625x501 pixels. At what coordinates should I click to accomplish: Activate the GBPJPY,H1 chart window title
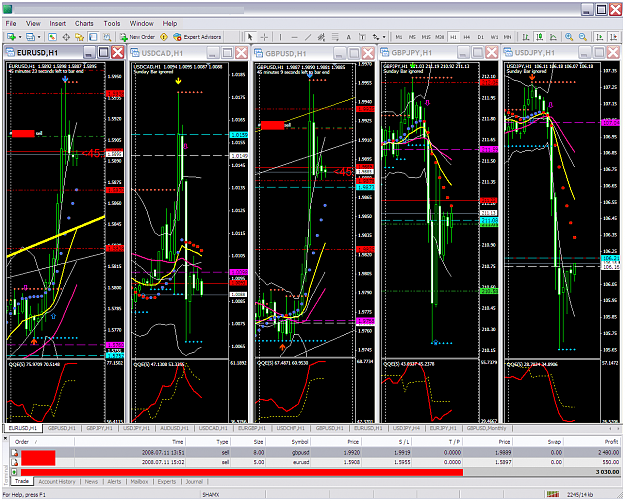tap(412, 53)
